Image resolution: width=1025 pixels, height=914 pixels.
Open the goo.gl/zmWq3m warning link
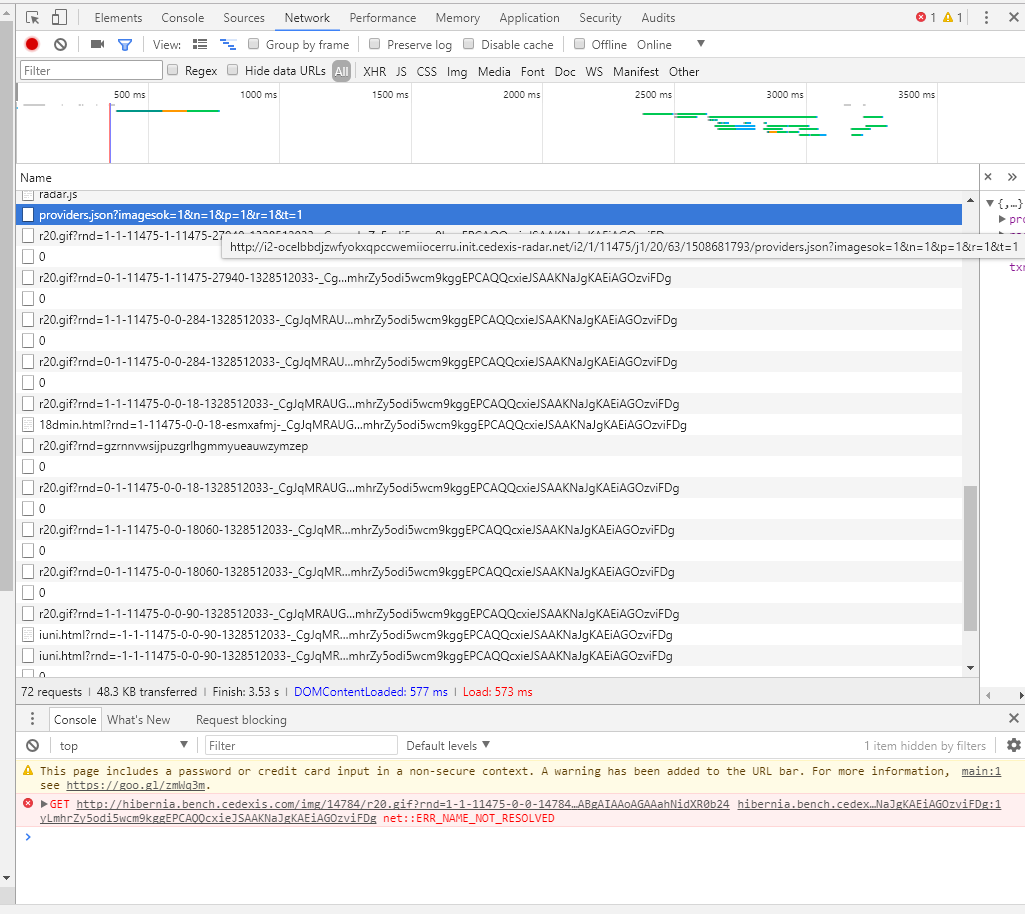coord(136,785)
